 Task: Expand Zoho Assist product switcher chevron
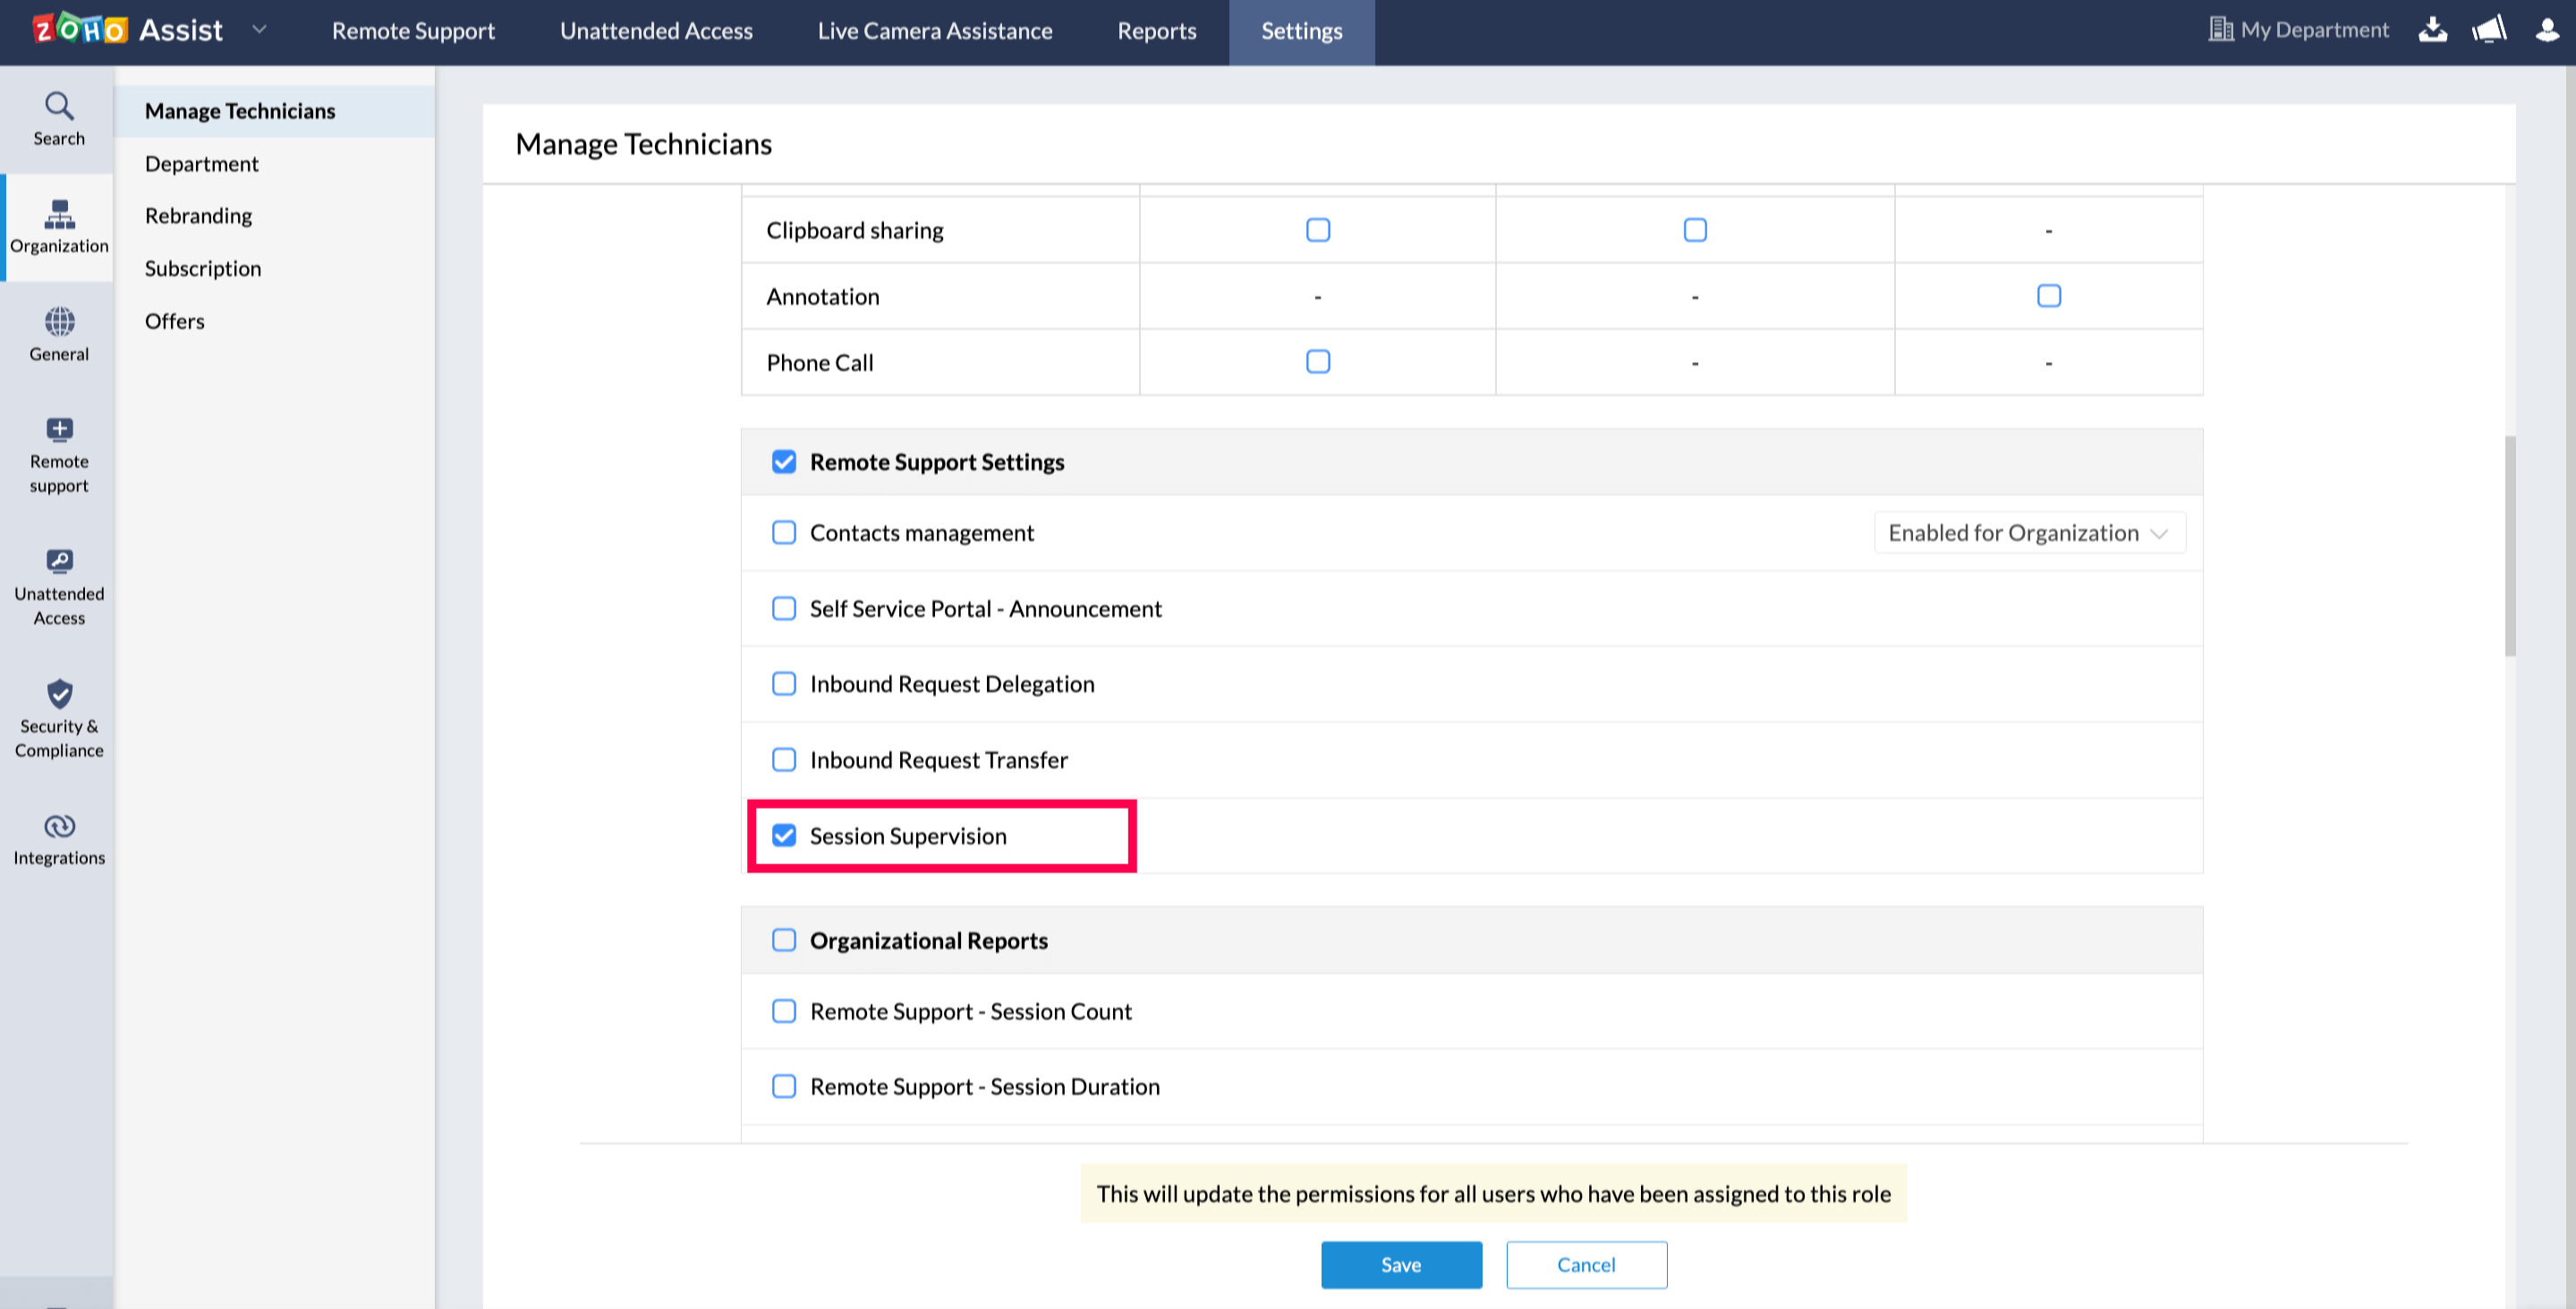pyautogui.click(x=259, y=30)
